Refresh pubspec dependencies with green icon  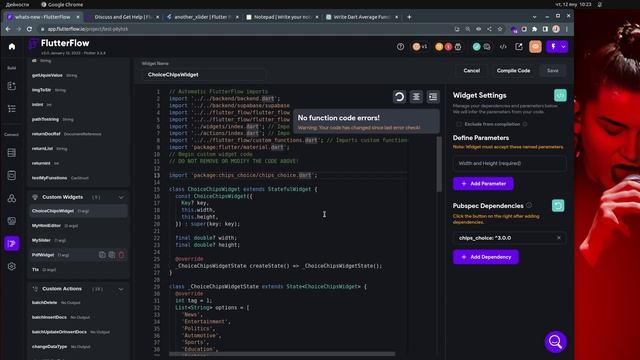[558, 205]
